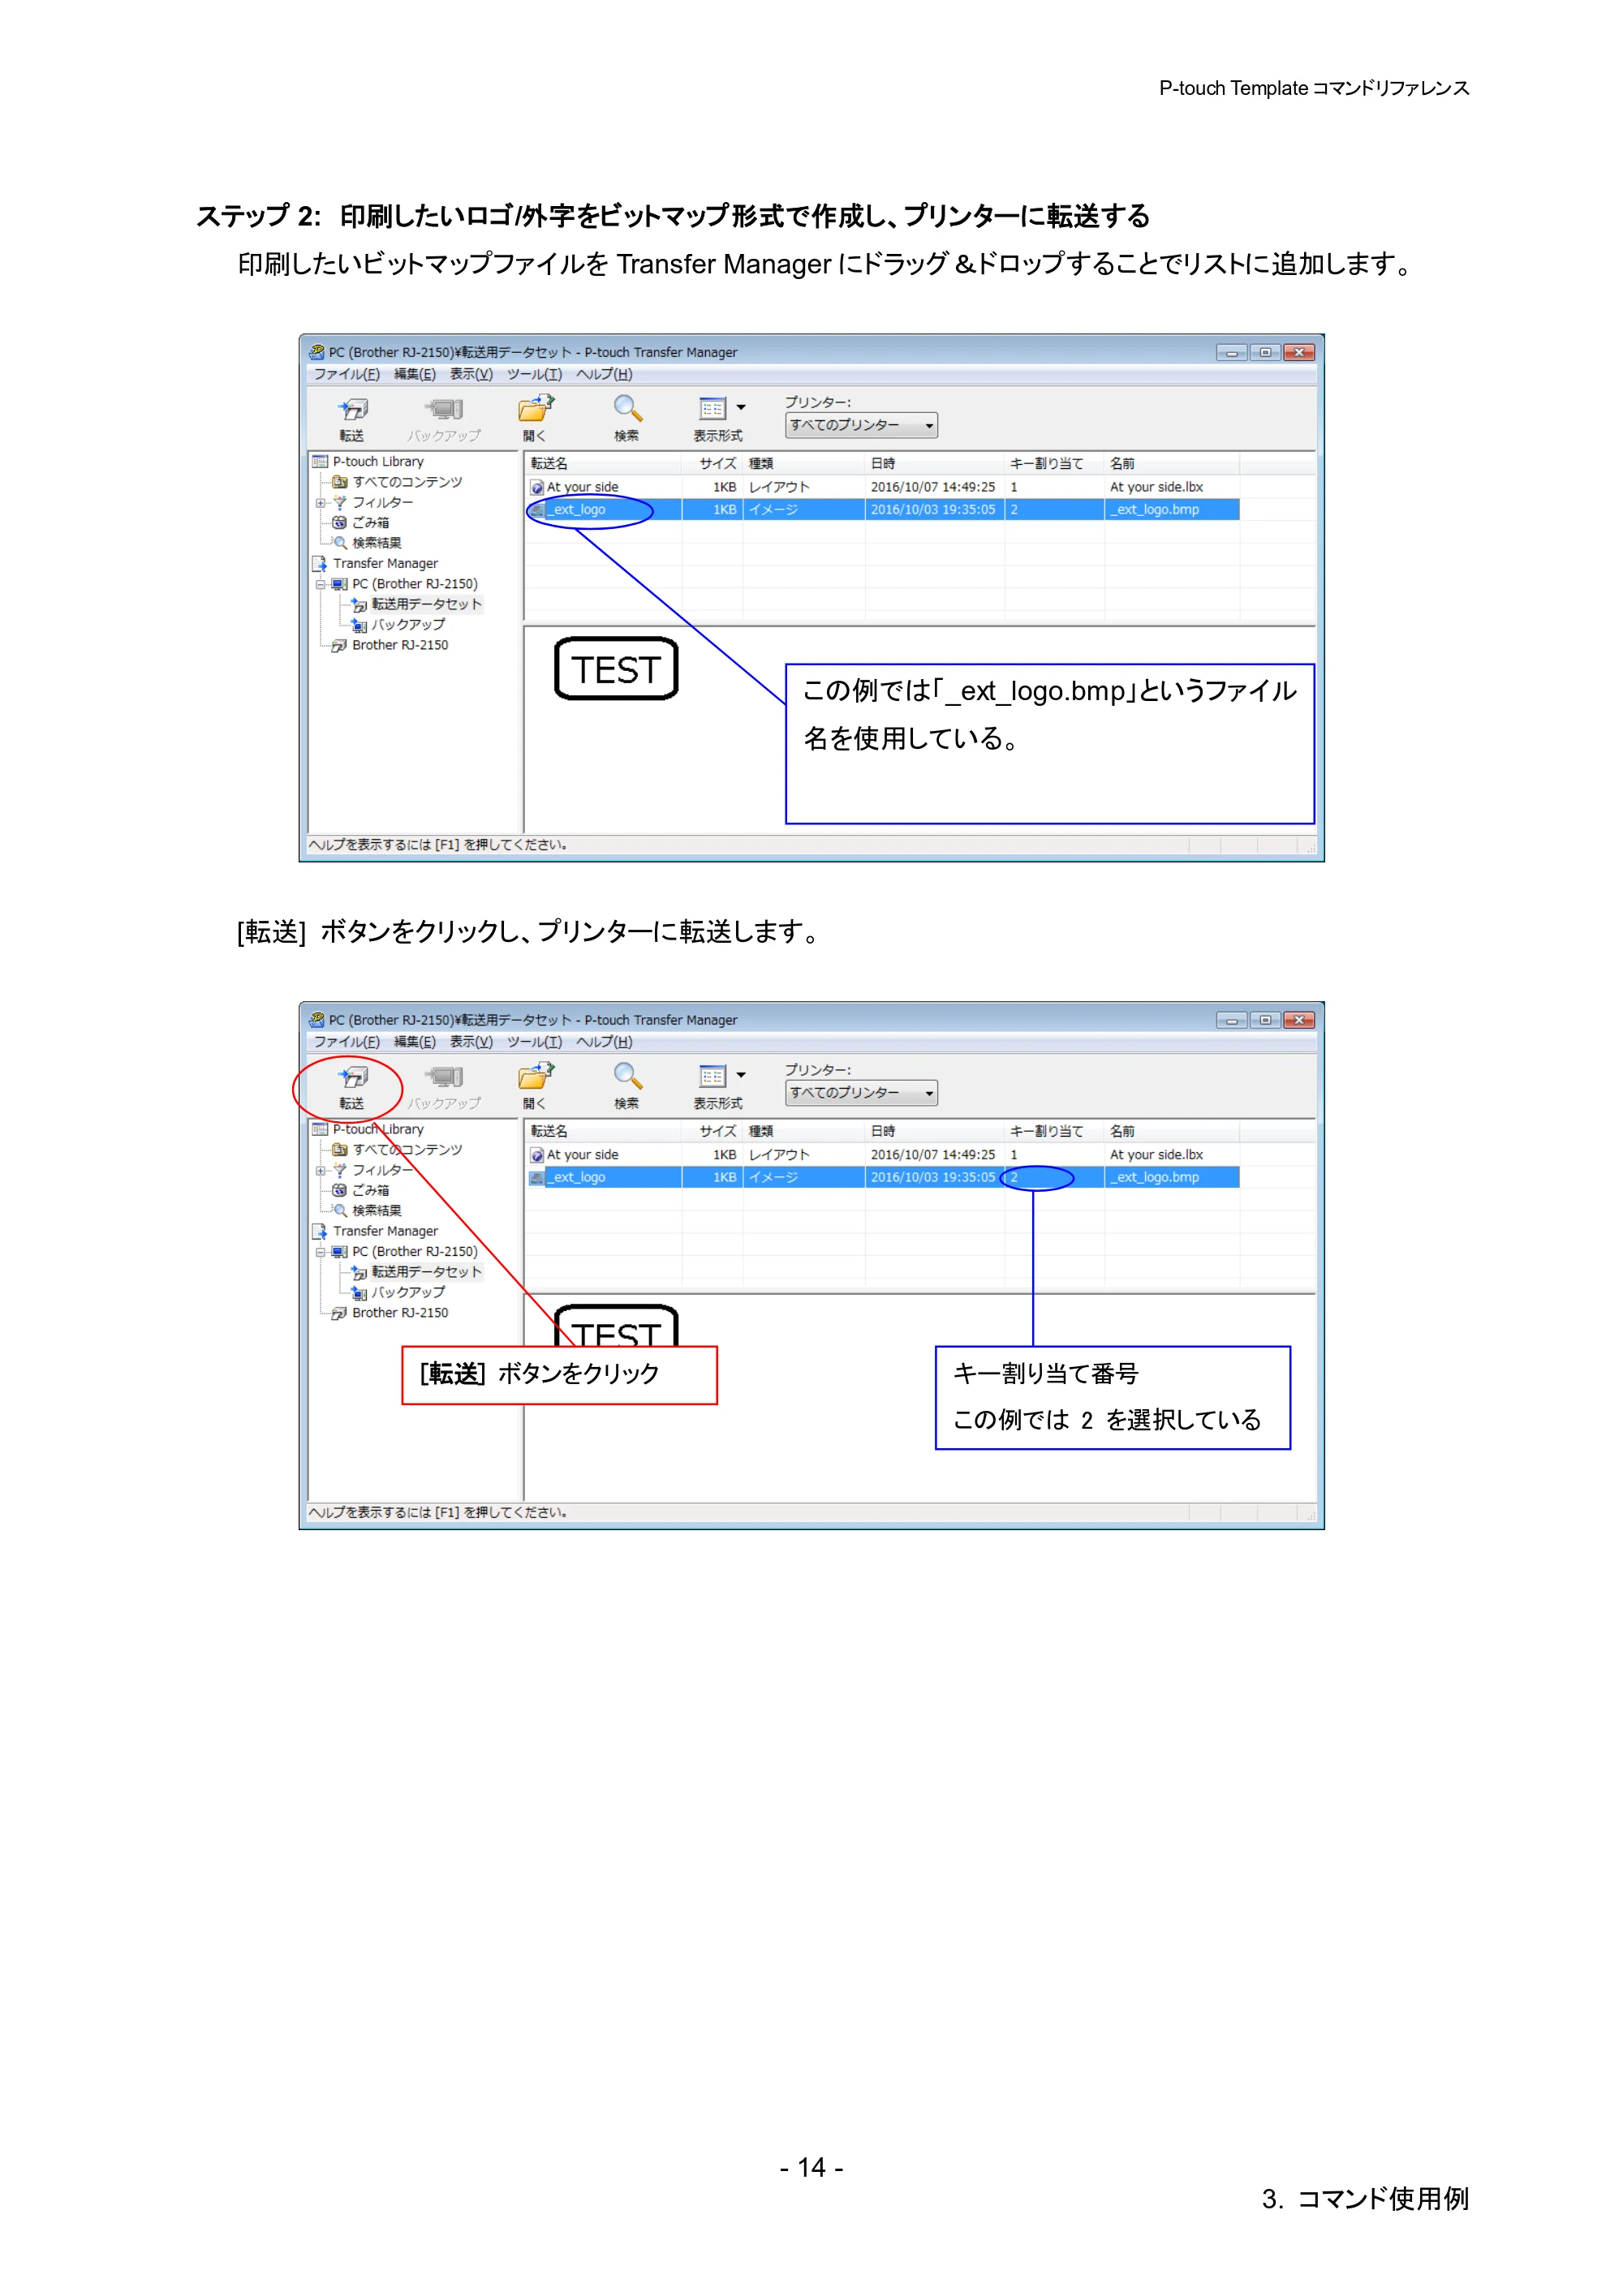Click the 表示形式 view icon in upper window
The width and height of the screenshot is (1623, 2296).
click(712, 409)
